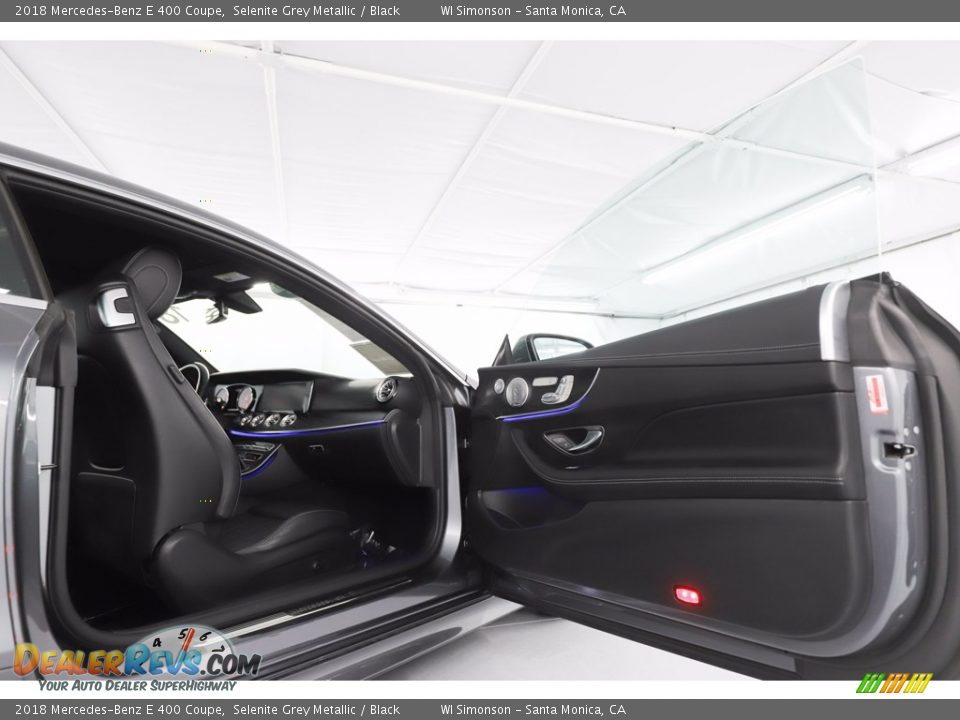The image size is (960, 720).
Task: Click "2018 Mercedes-Benz E 400 Coupe" in the top caption bar
Action: (119, 10)
